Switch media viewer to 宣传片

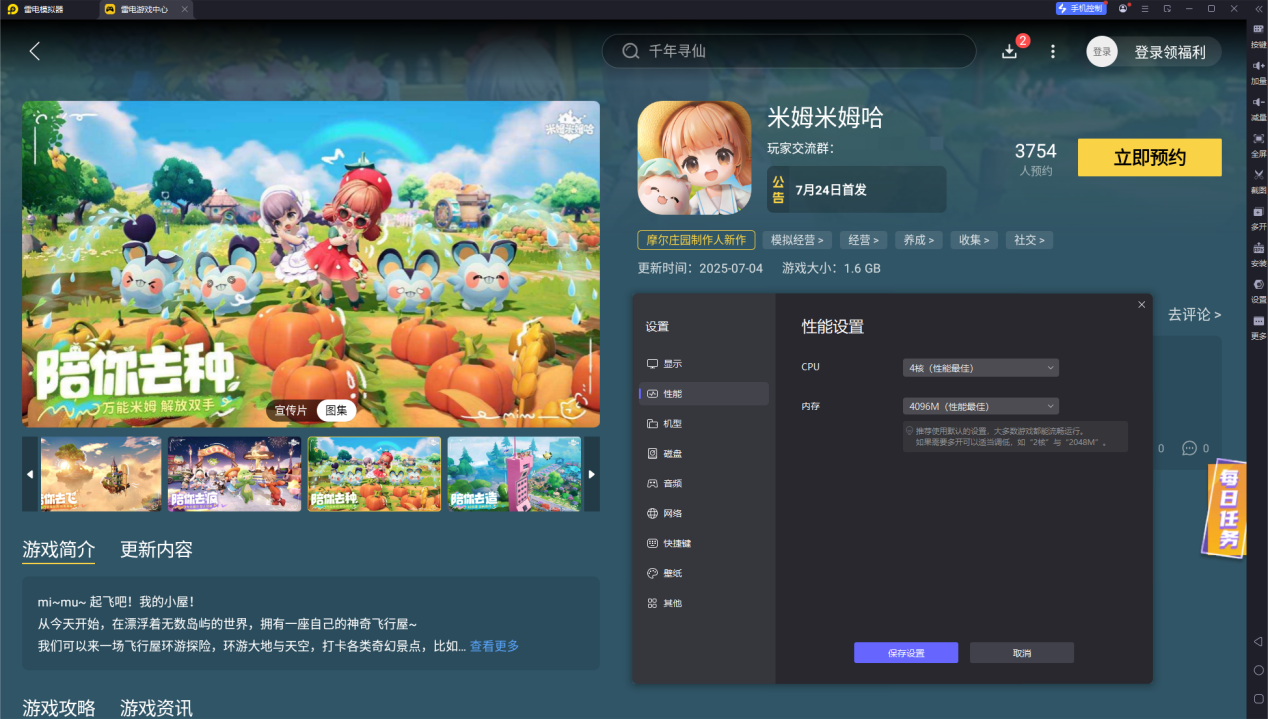291,410
